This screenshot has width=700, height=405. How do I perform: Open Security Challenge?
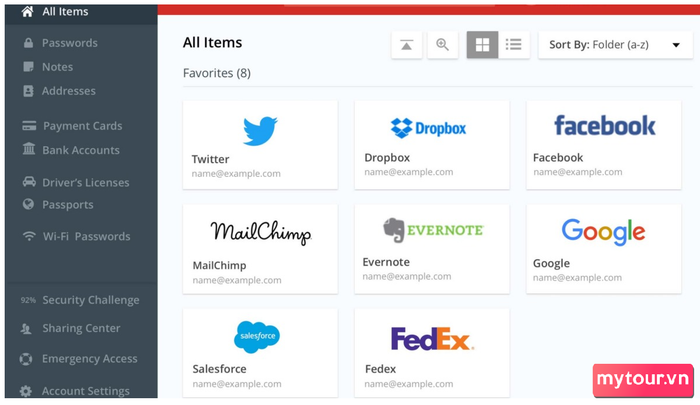click(x=81, y=300)
